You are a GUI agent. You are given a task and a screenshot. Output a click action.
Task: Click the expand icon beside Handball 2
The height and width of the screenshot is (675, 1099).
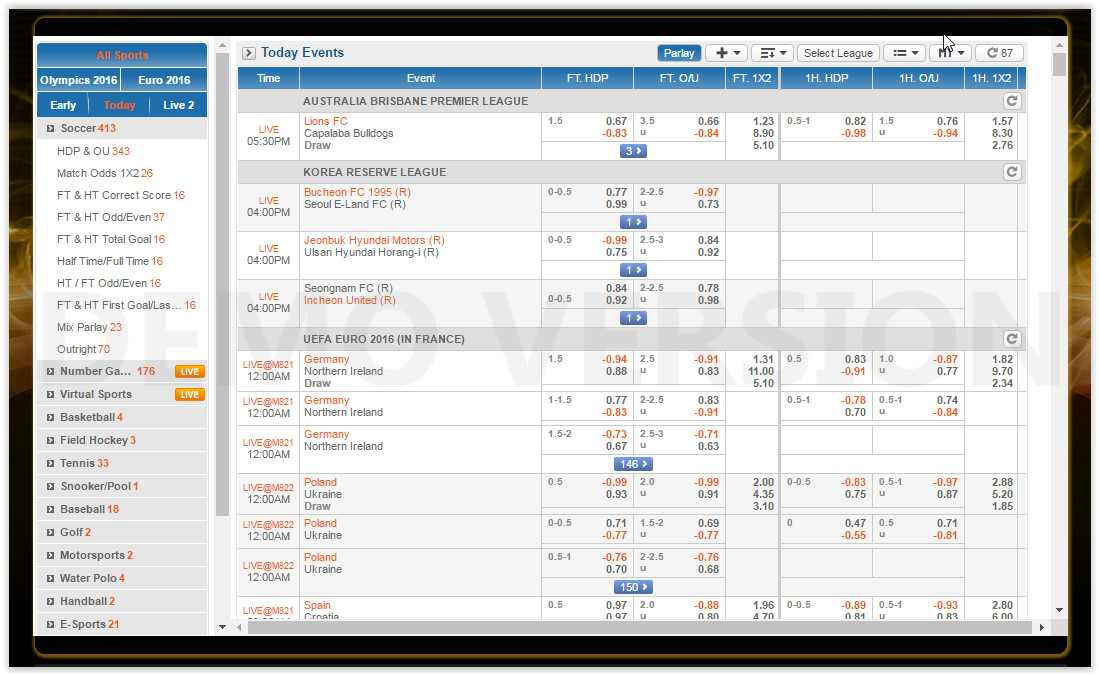(50, 601)
